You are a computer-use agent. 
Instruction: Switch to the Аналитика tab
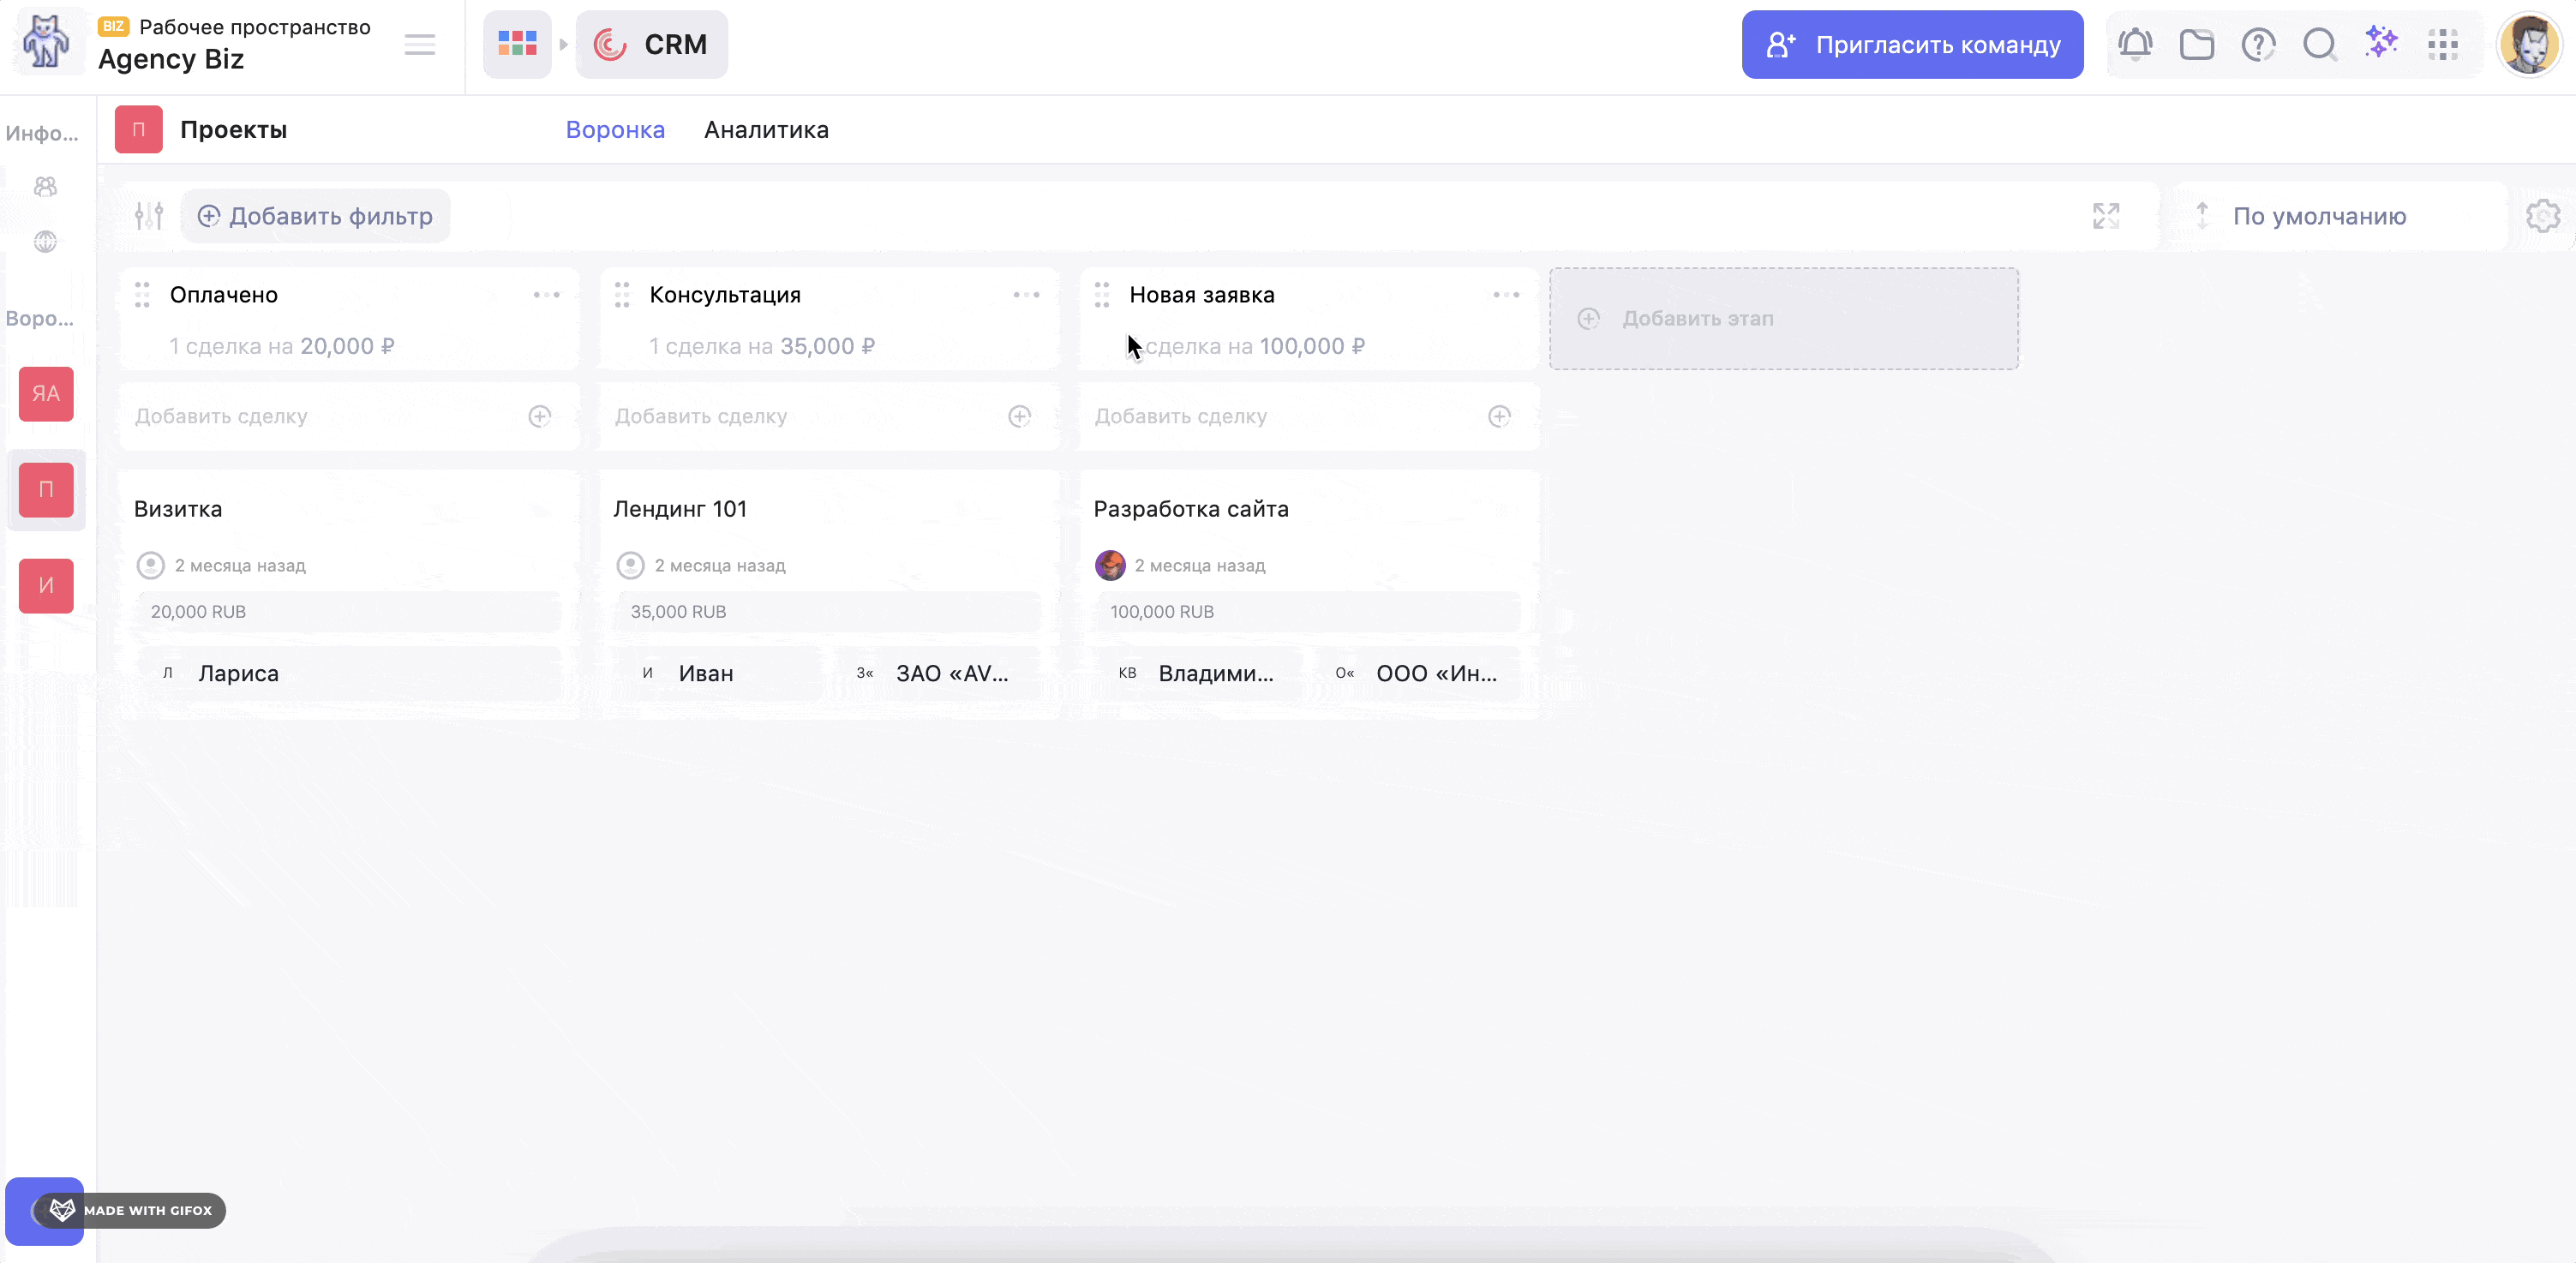(x=766, y=130)
